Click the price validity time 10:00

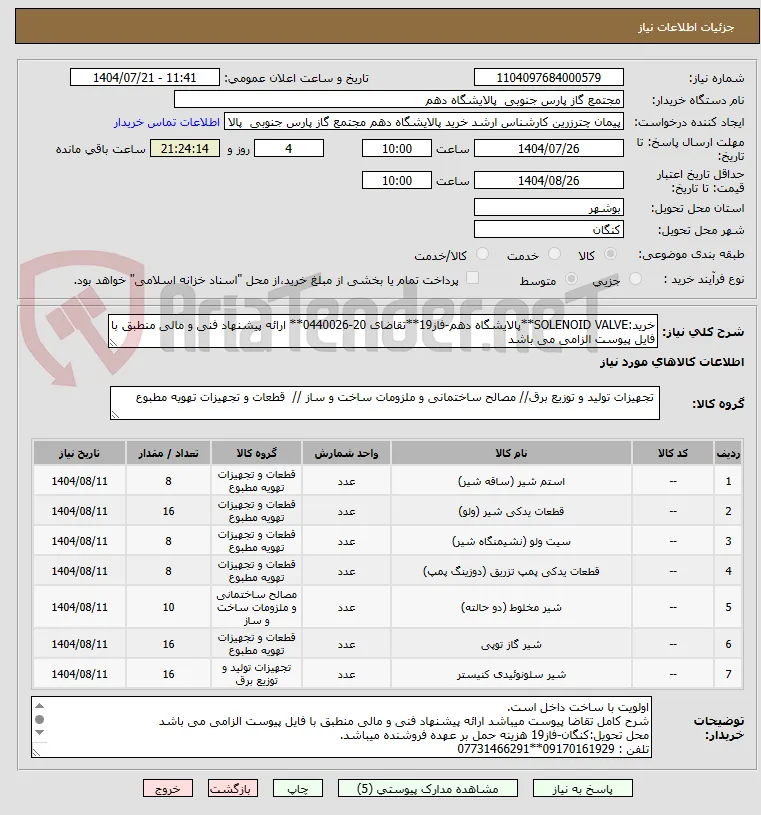397,180
